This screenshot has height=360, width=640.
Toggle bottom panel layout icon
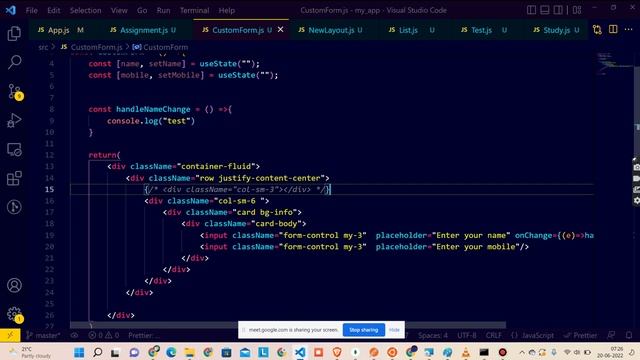(544, 10)
